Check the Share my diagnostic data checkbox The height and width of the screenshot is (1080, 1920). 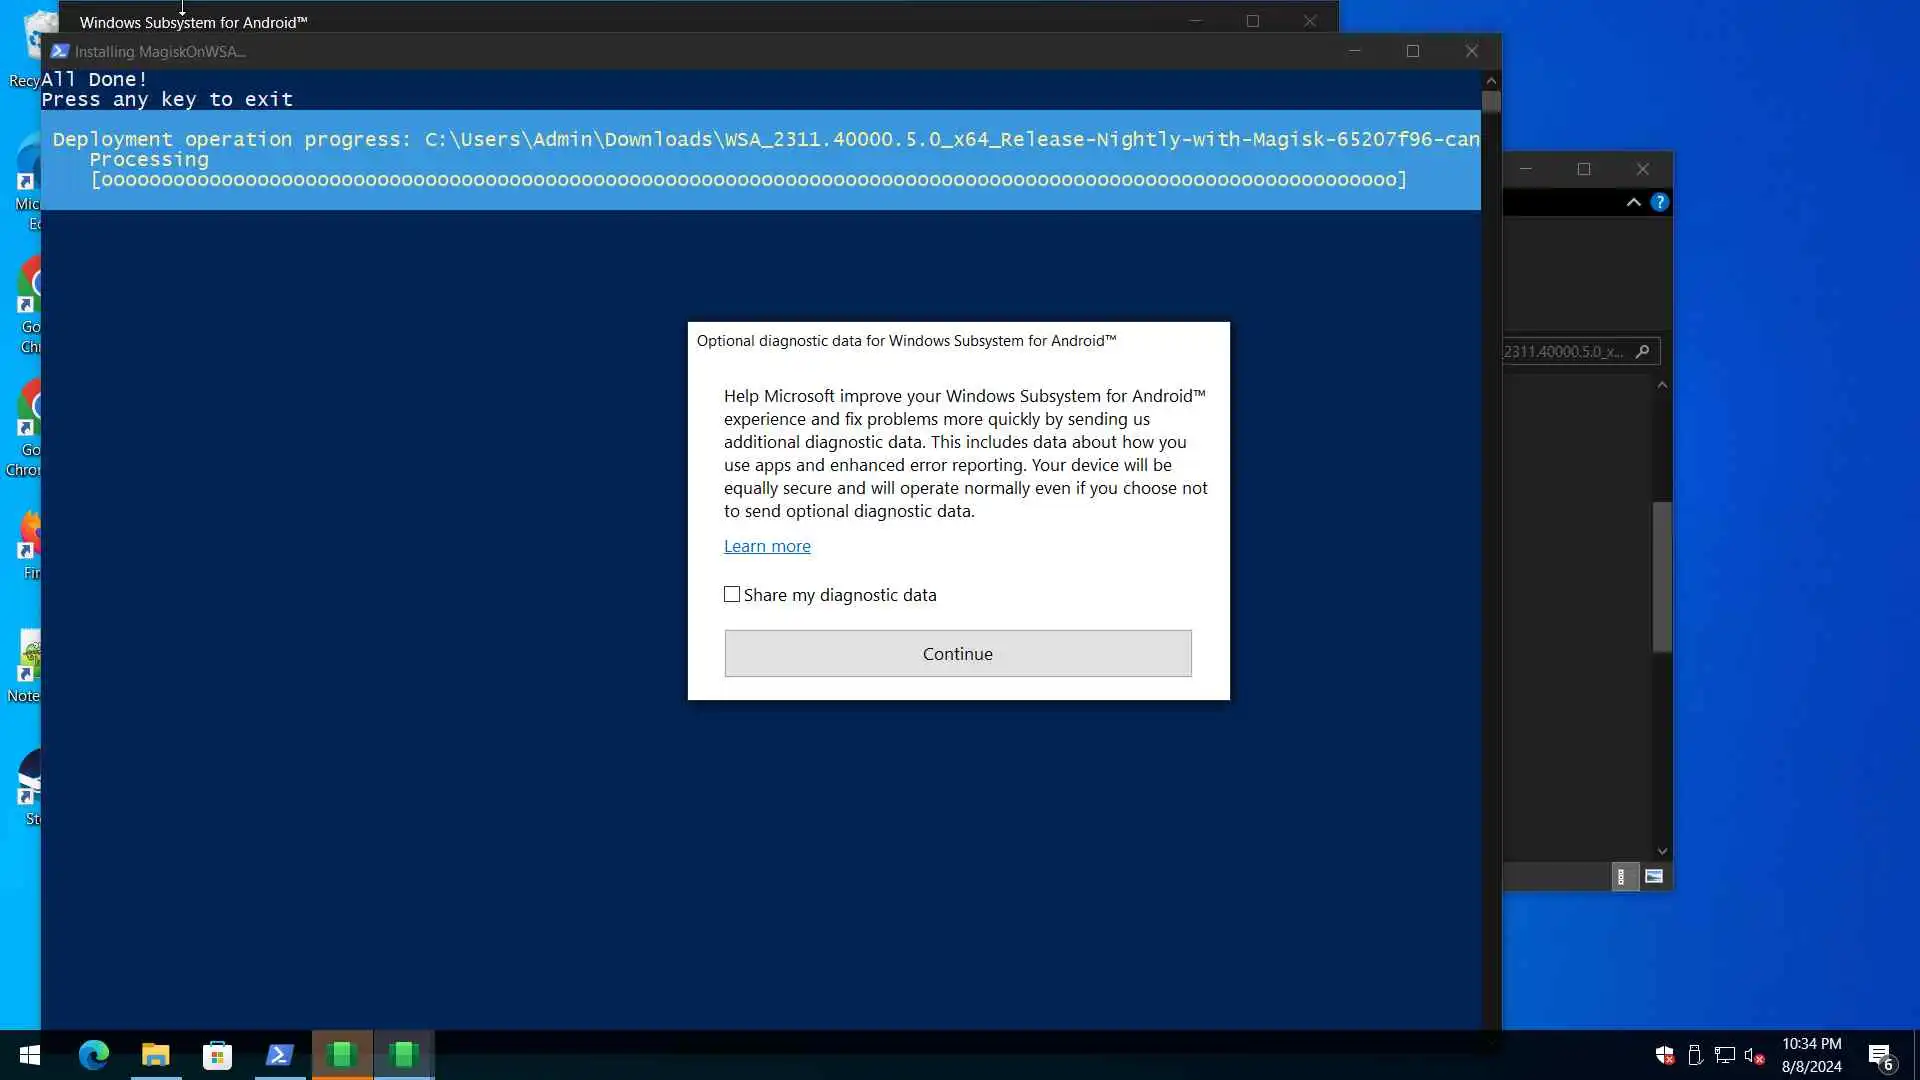pyautogui.click(x=732, y=595)
